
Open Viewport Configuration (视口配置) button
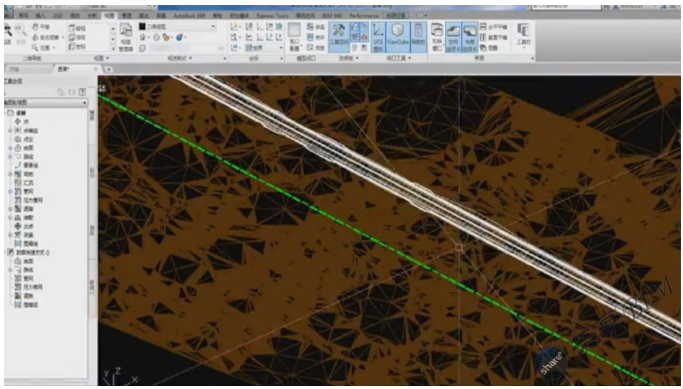point(294,37)
